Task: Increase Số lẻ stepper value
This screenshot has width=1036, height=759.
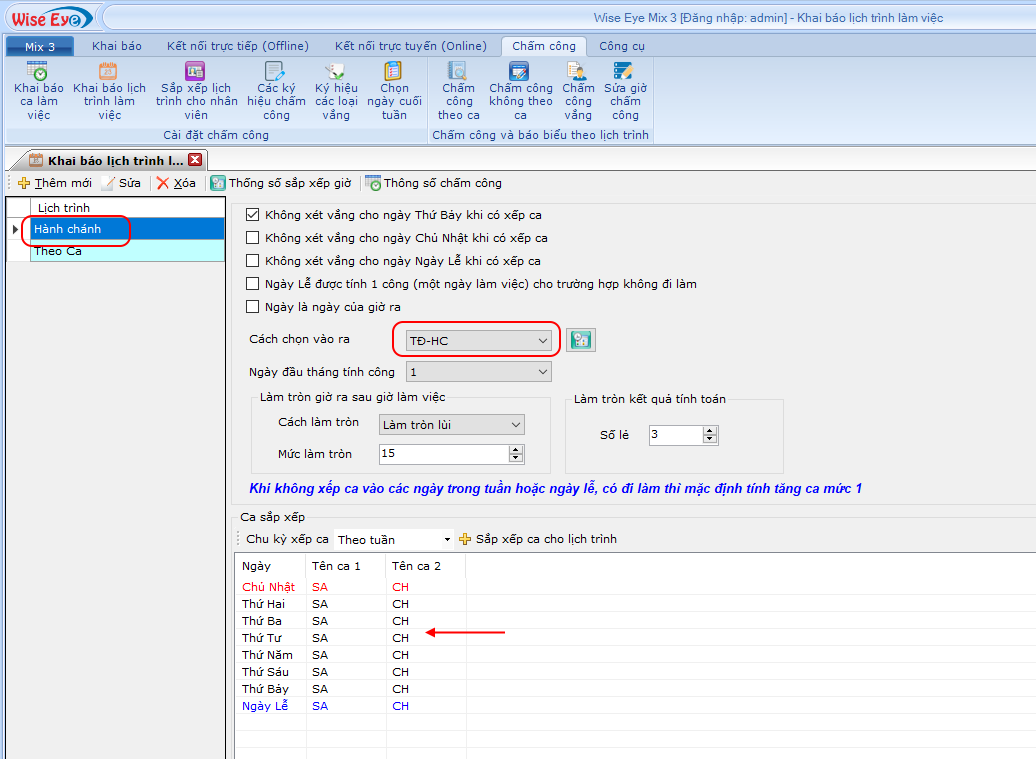Action: tap(710, 430)
